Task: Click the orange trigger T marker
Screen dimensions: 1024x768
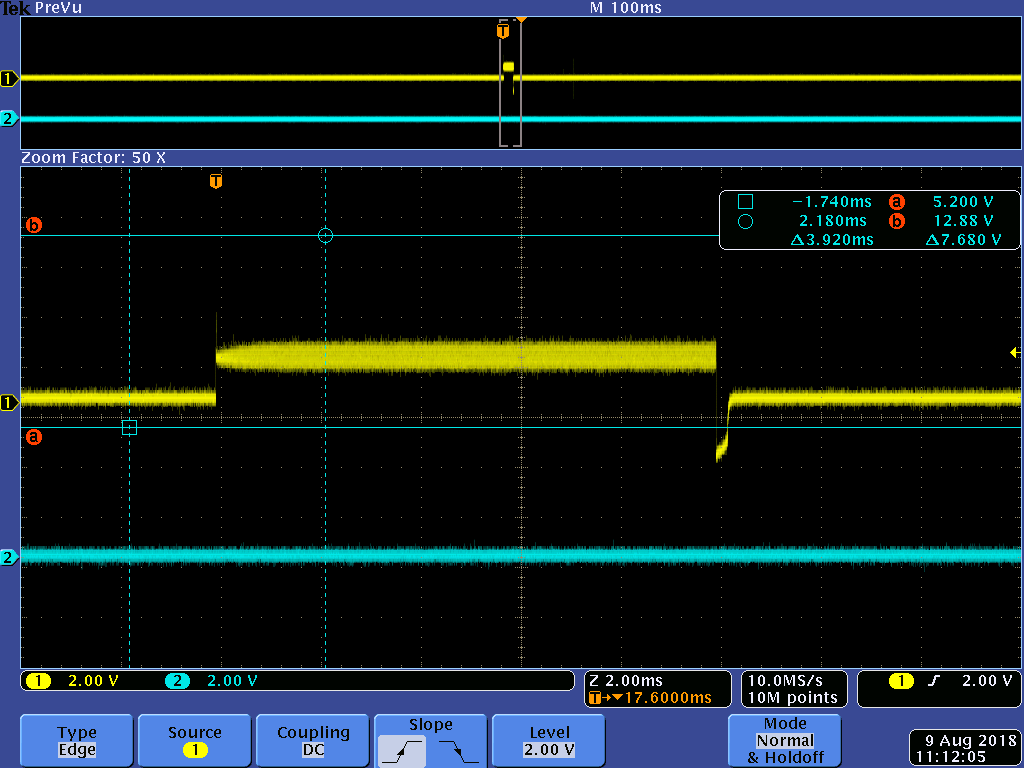Action: tap(215, 181)
